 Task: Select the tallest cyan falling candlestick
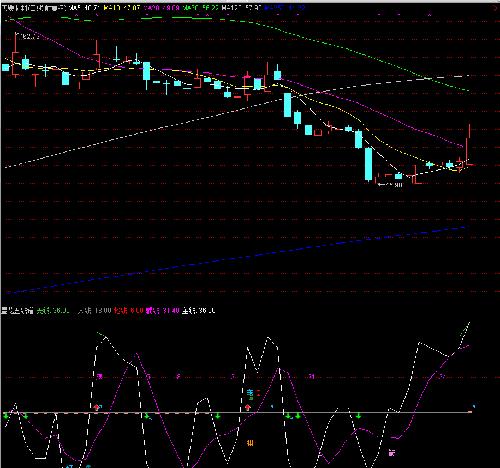(368, 164)
